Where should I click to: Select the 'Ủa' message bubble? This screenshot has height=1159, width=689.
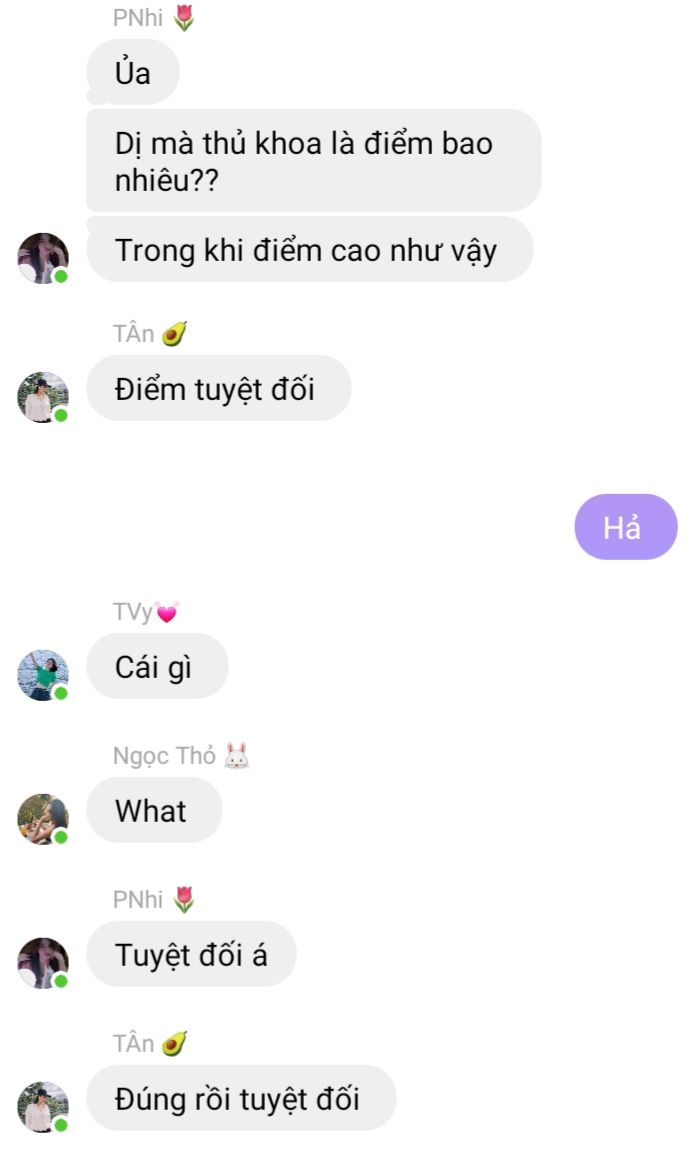(x=133, y=72)
